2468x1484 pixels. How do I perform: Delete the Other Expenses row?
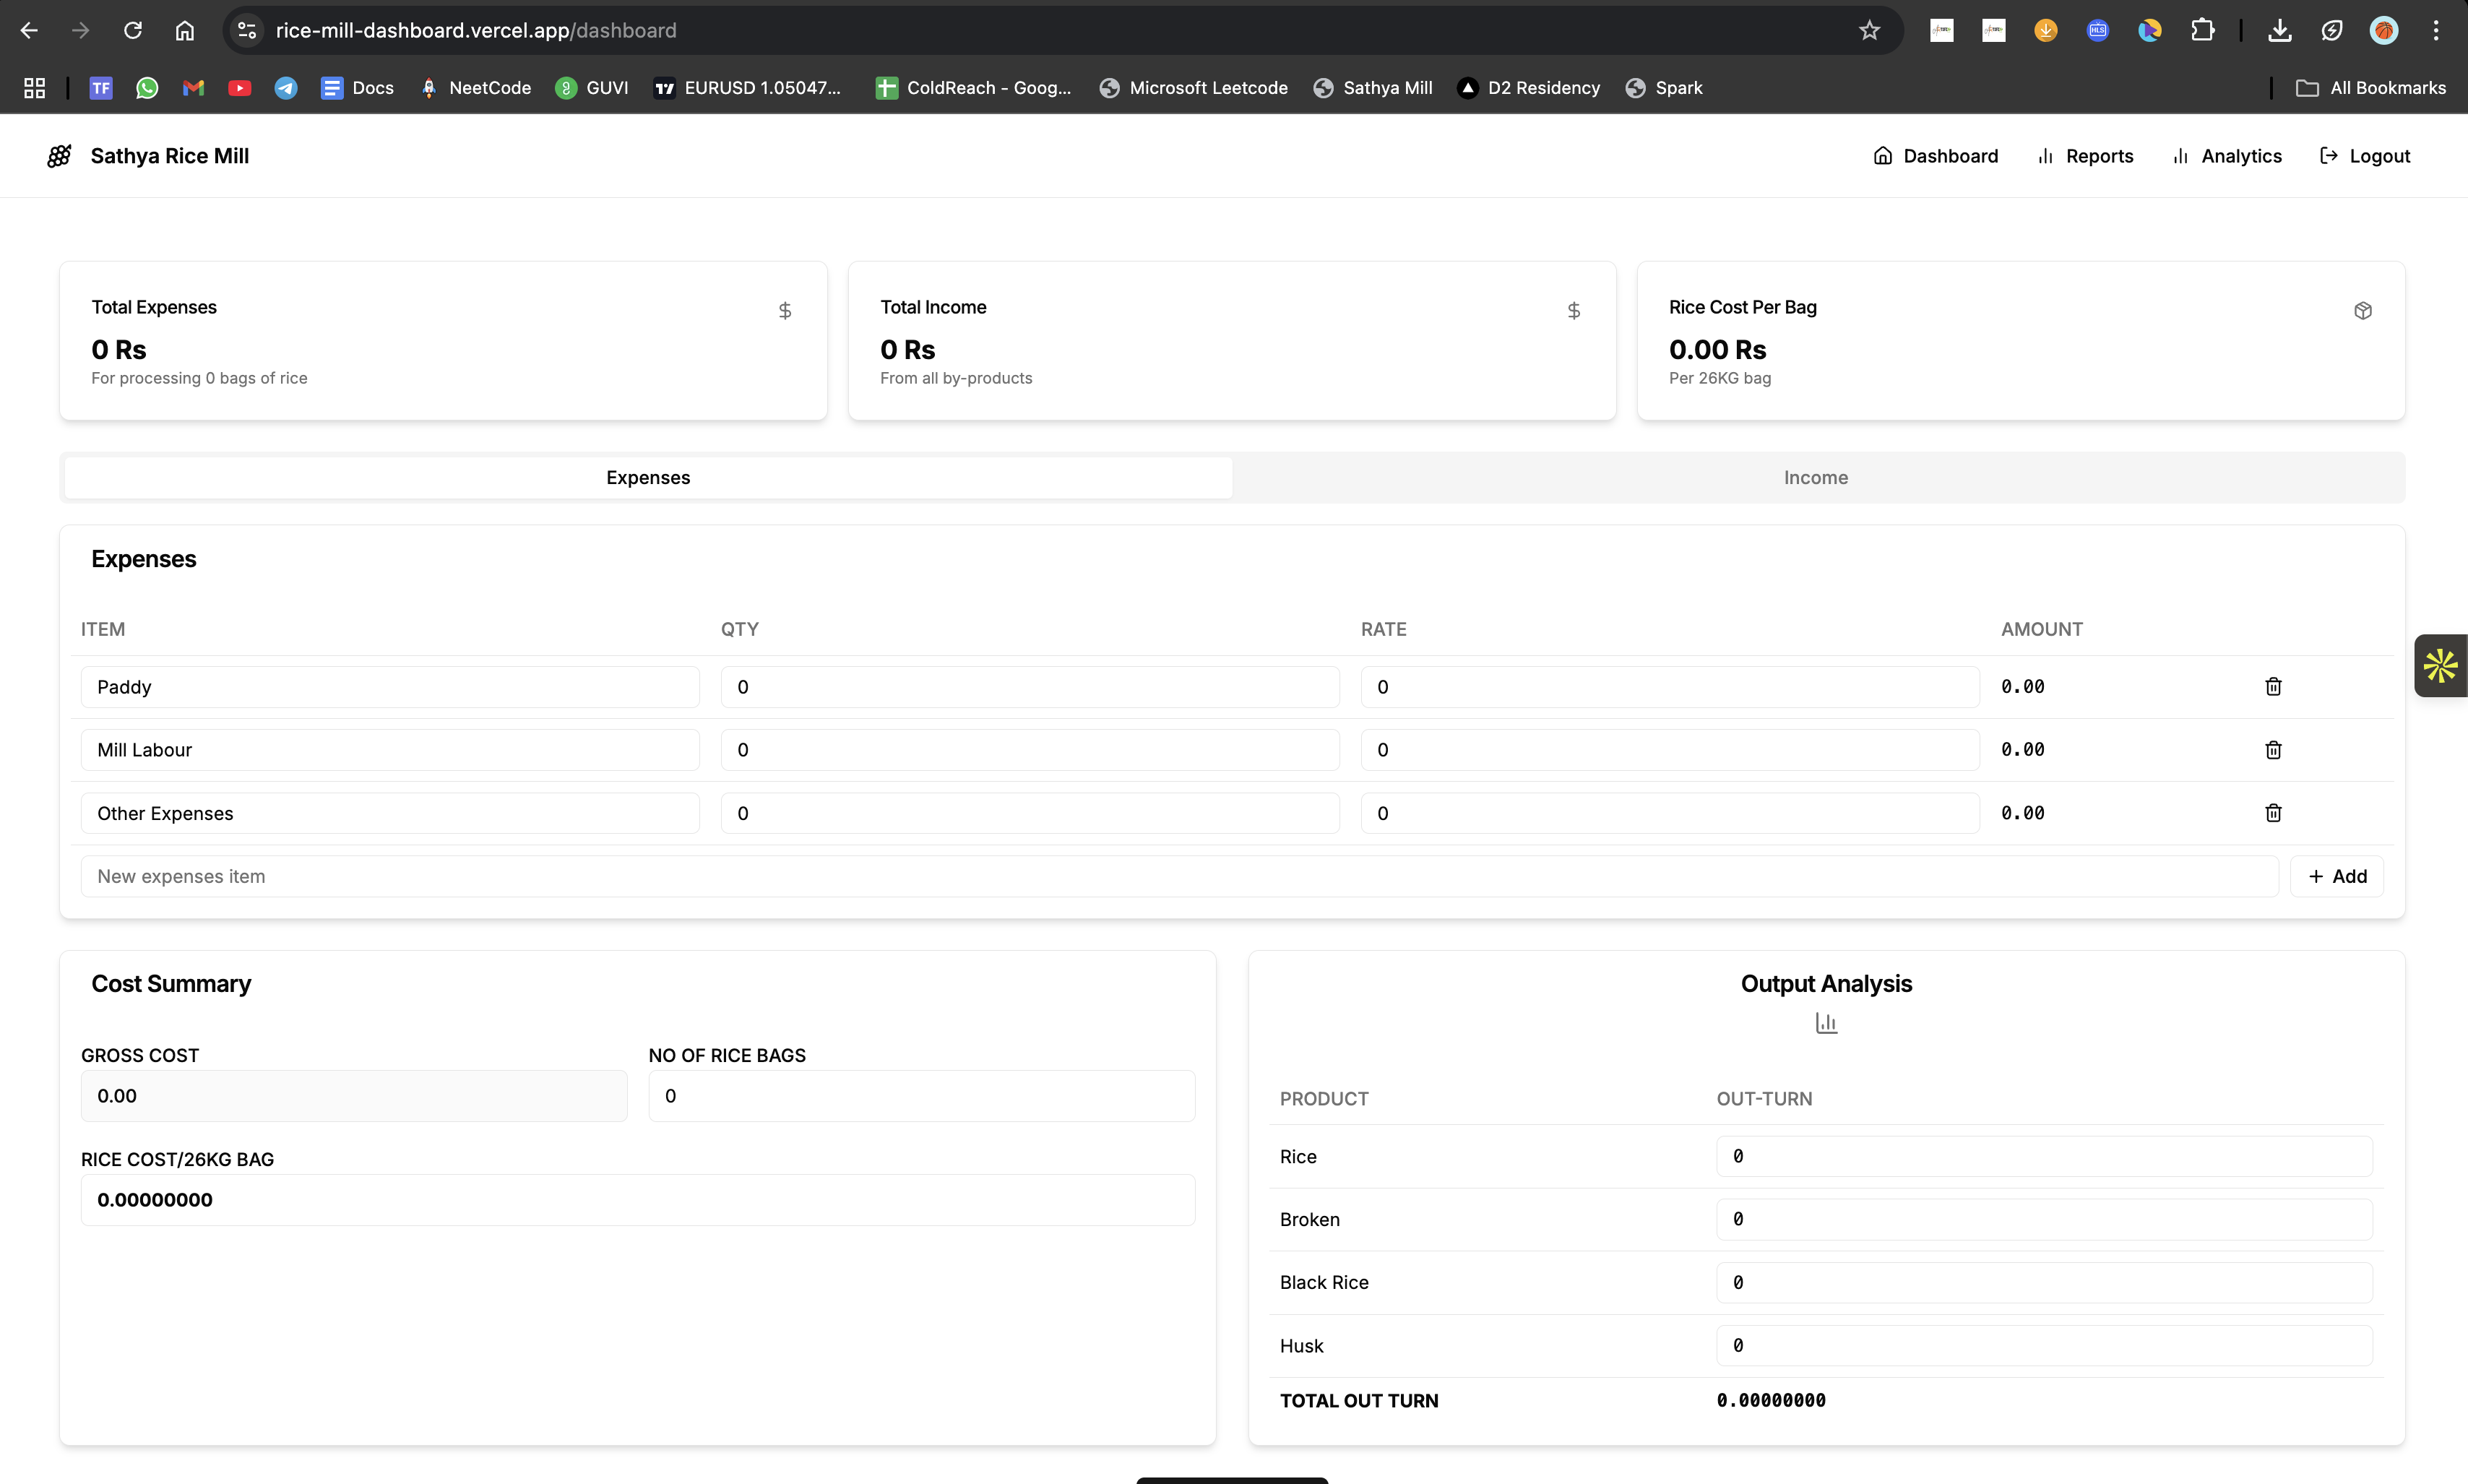pyautogui.click(x=2273, y=813)
